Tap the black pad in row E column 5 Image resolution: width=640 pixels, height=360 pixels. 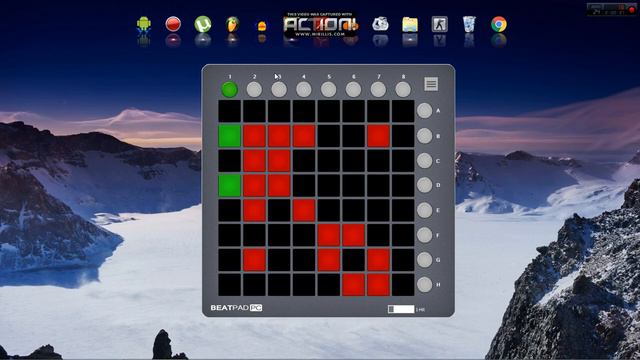(329, 210)
